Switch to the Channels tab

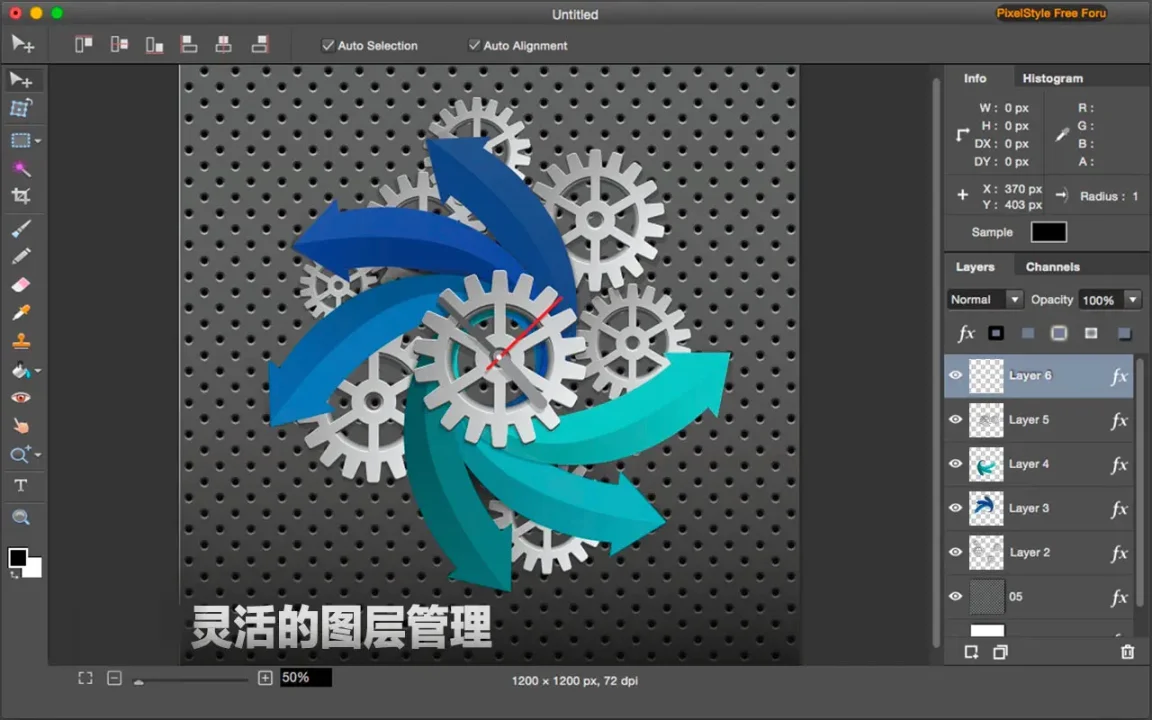point(1052,267)
